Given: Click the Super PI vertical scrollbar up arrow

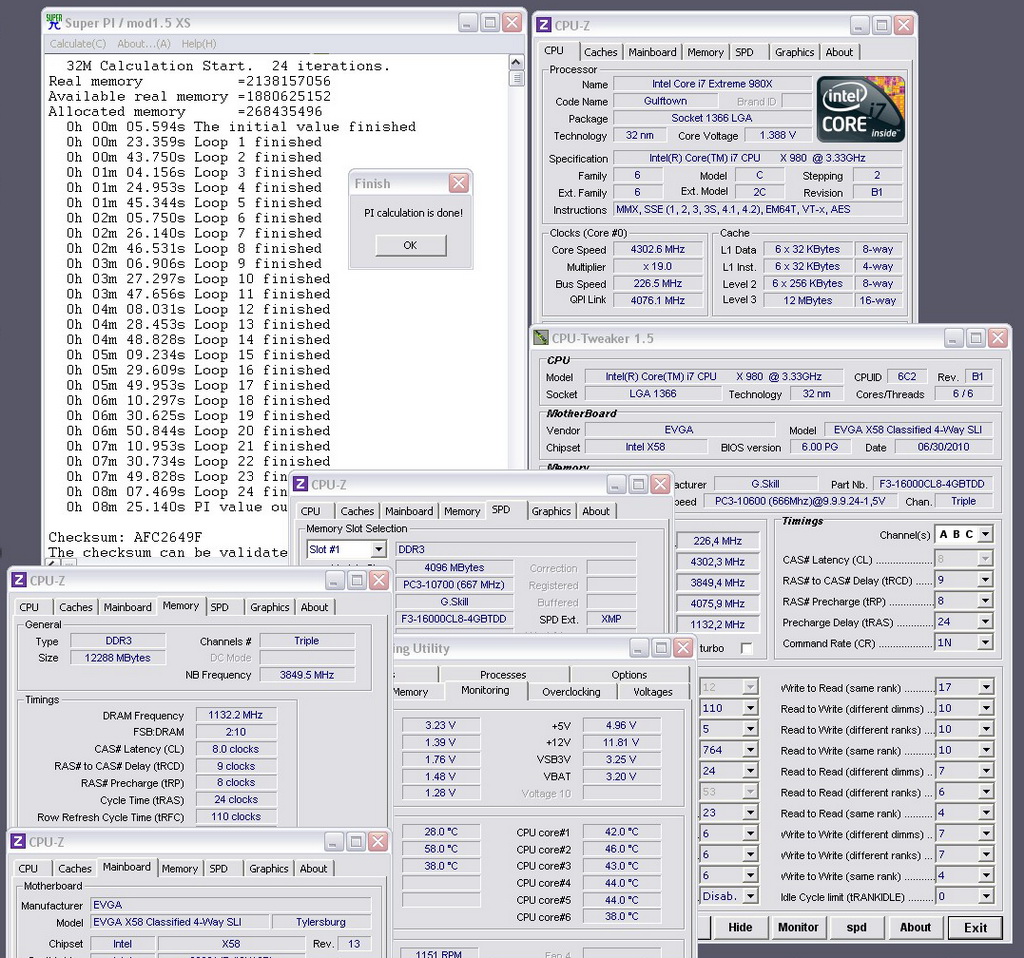Looking at the screenshot, I should pyautogui.click(x=516, y=62).
